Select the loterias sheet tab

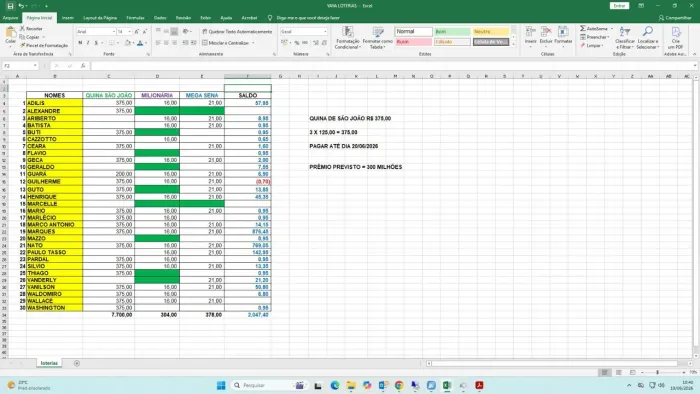click(49, 363)
